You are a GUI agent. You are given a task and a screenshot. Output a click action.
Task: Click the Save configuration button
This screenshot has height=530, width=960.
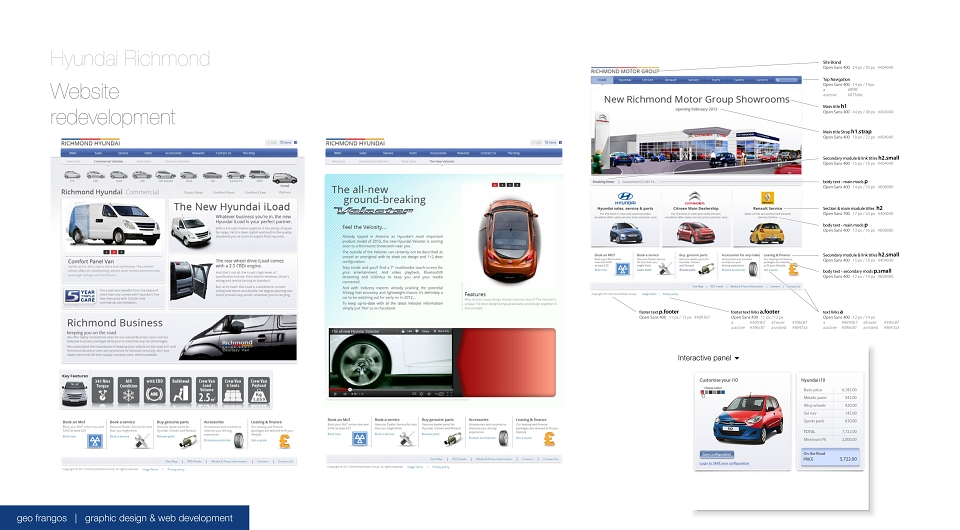[x=716, y=454]
